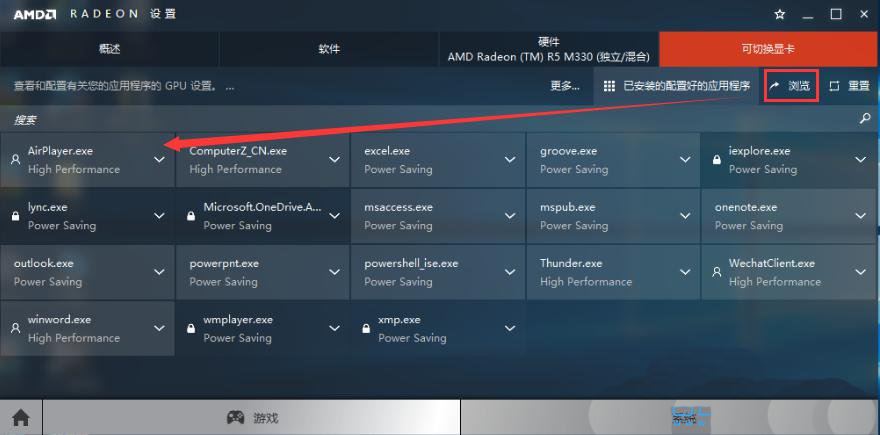This screenshot has width=880, height=435.
Task: Click the lock icon on lync.exe tile
Action: click(x=16, y=216)
